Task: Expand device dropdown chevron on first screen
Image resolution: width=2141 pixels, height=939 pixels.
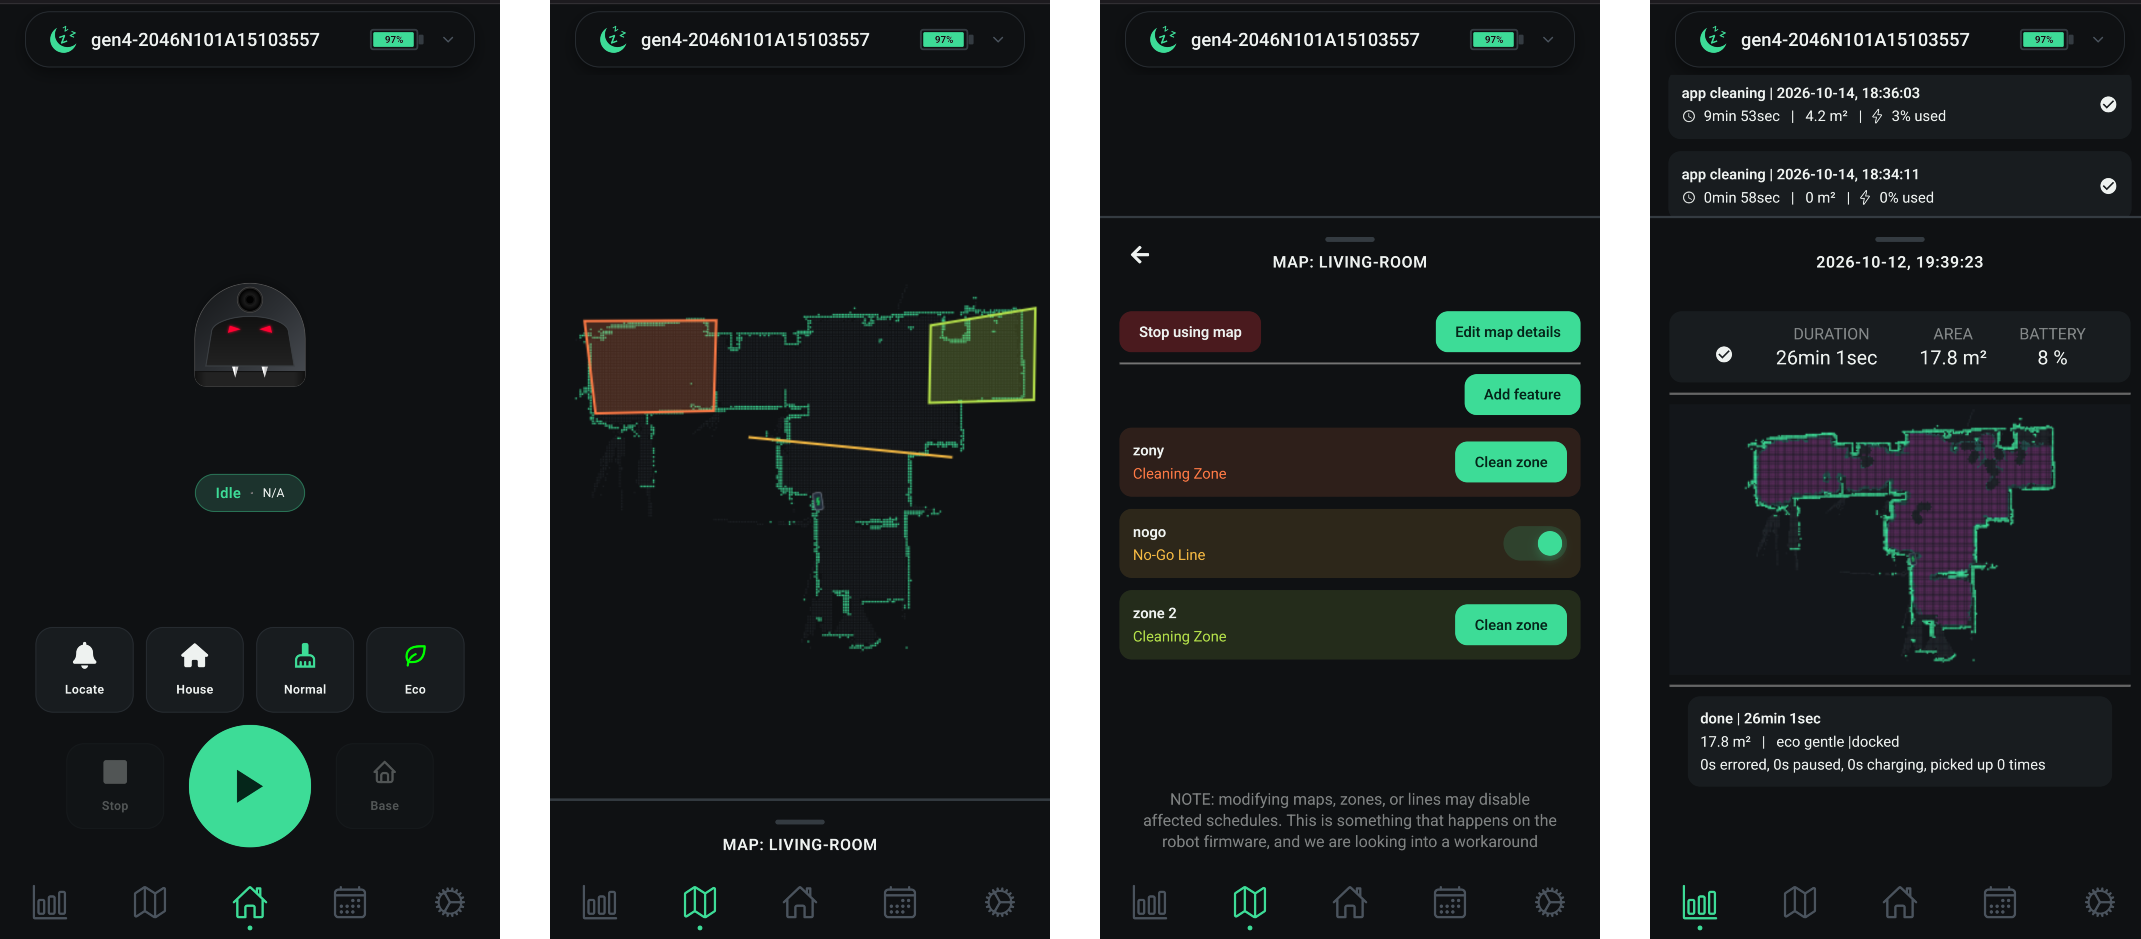Action: (x=448, y=40)
